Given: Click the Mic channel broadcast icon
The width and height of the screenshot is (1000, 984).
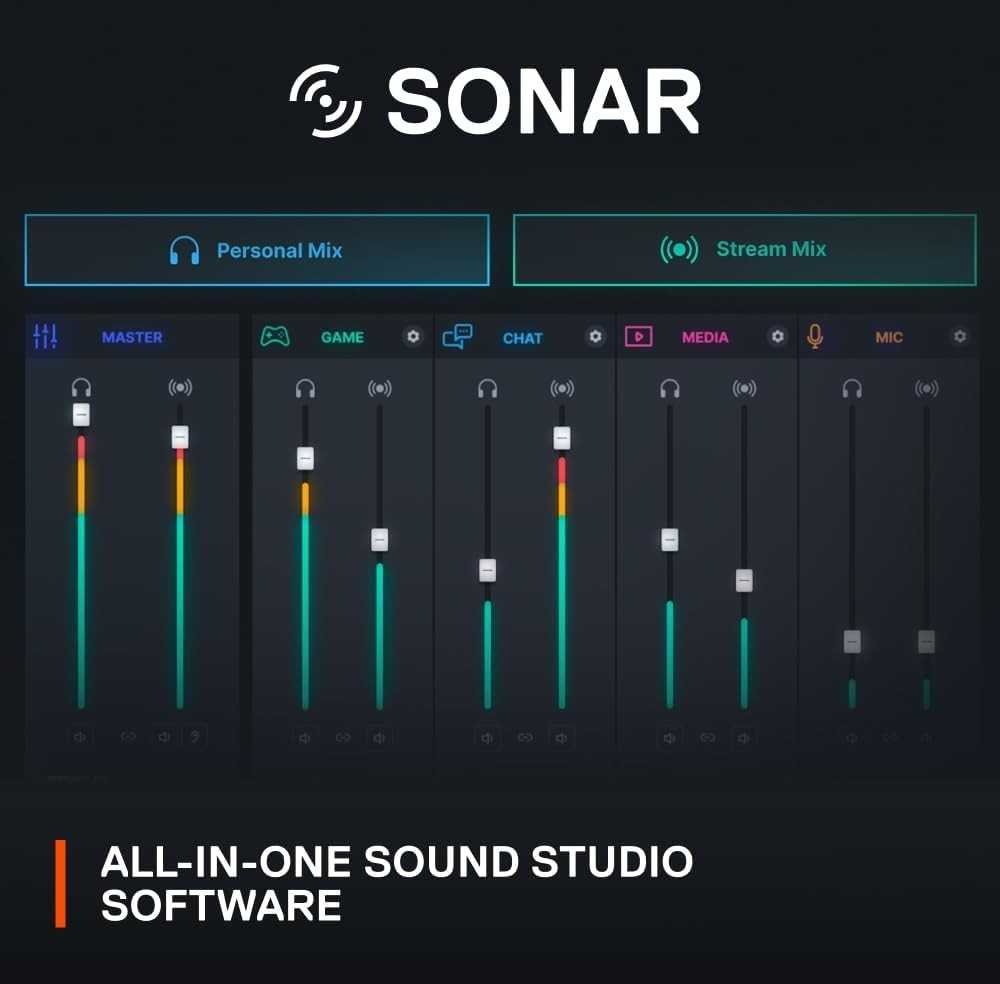Looking at the screenshot, I should coord(926,388).
